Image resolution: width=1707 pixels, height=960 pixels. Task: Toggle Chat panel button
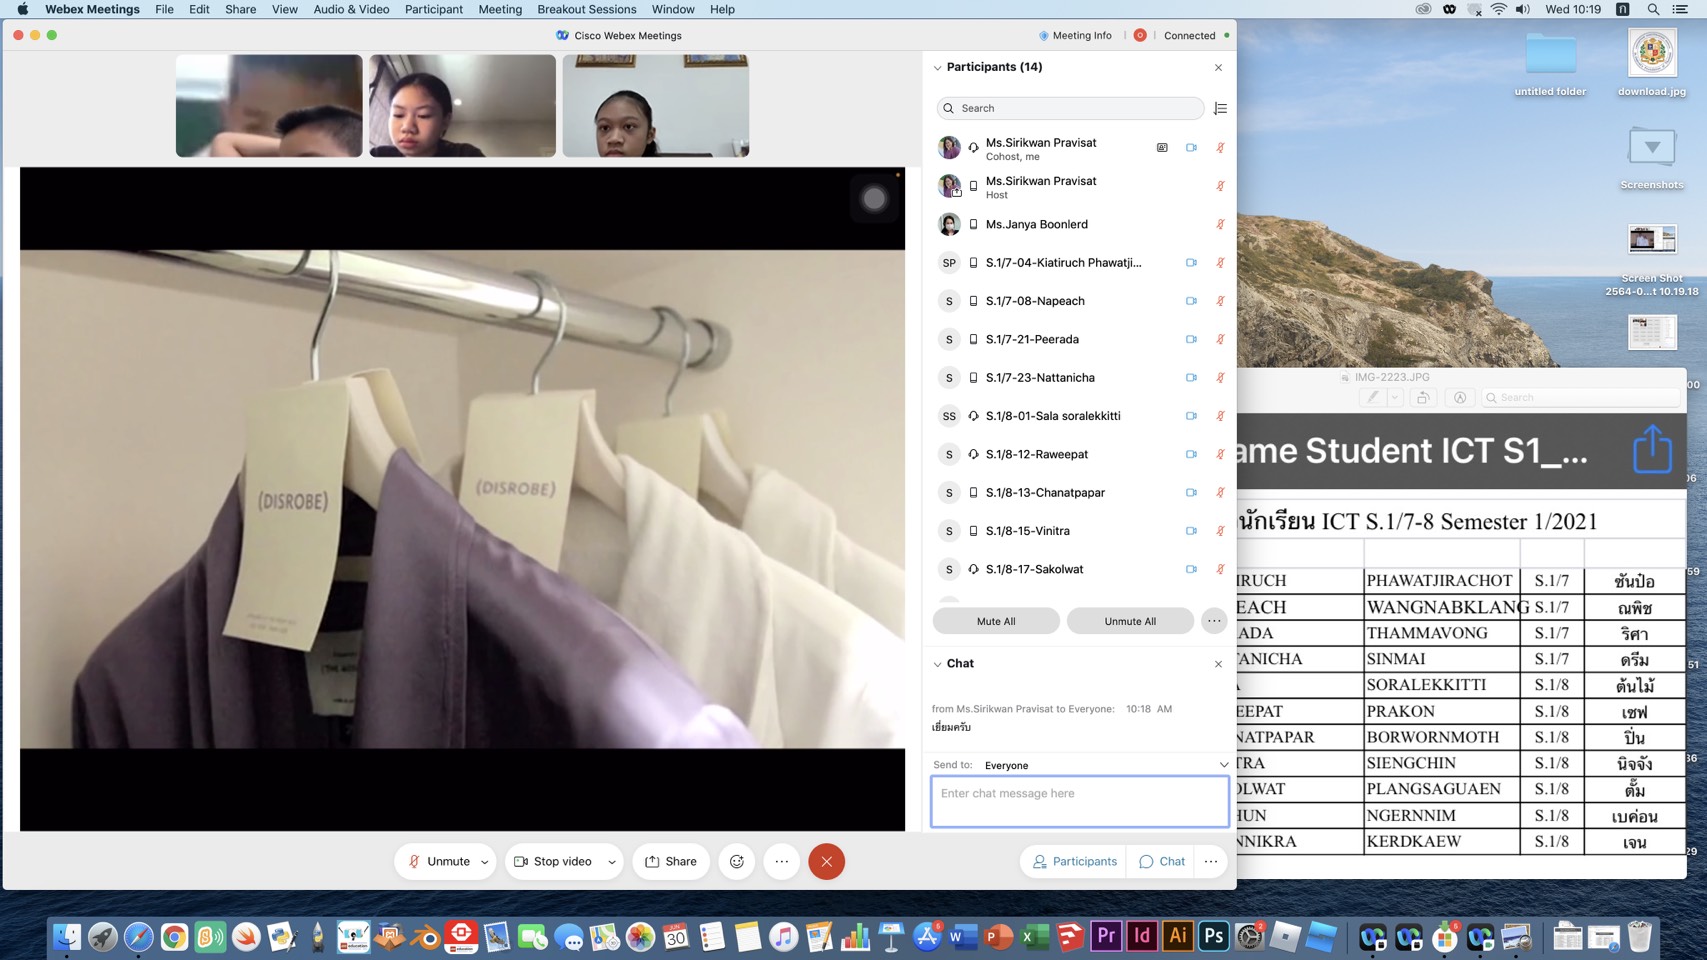point(1161,861)
